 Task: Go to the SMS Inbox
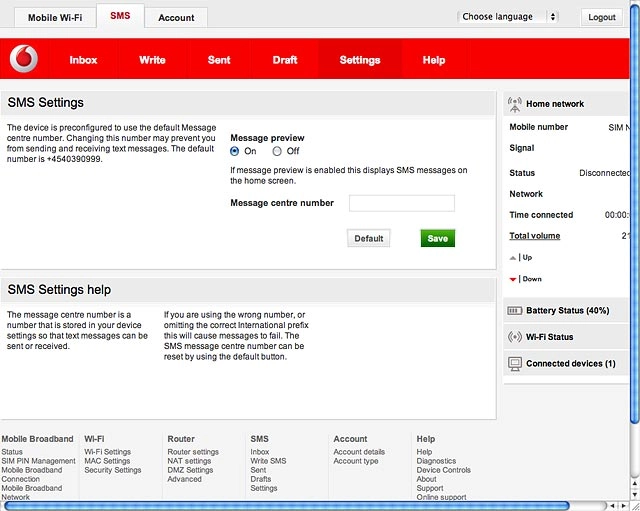click(x=83, y=60)
